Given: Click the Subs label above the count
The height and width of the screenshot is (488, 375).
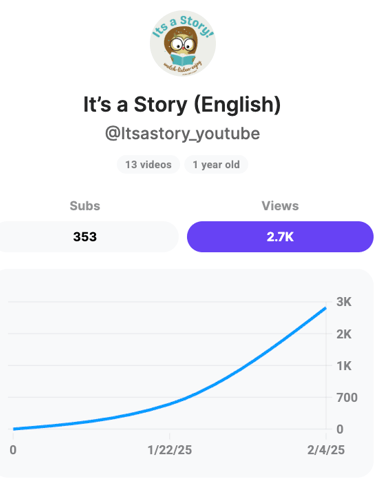Looking at the screenshot, I should pos(85,206).
